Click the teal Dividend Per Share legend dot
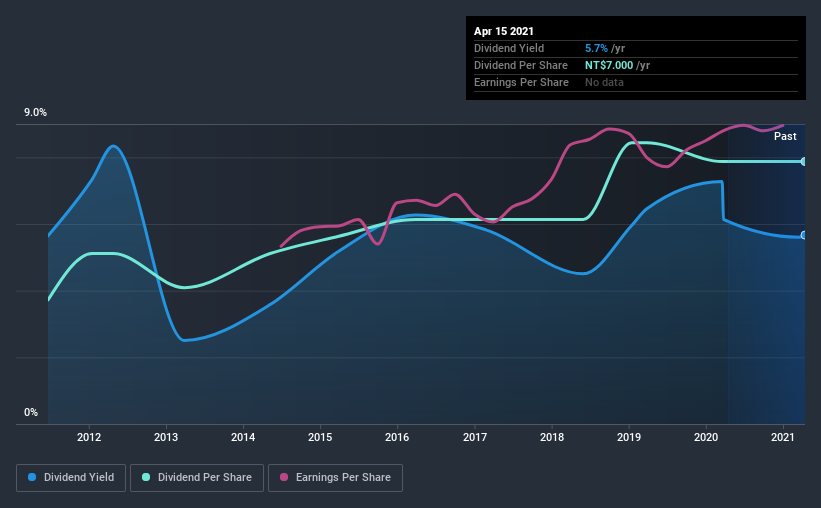 point(146,477)
